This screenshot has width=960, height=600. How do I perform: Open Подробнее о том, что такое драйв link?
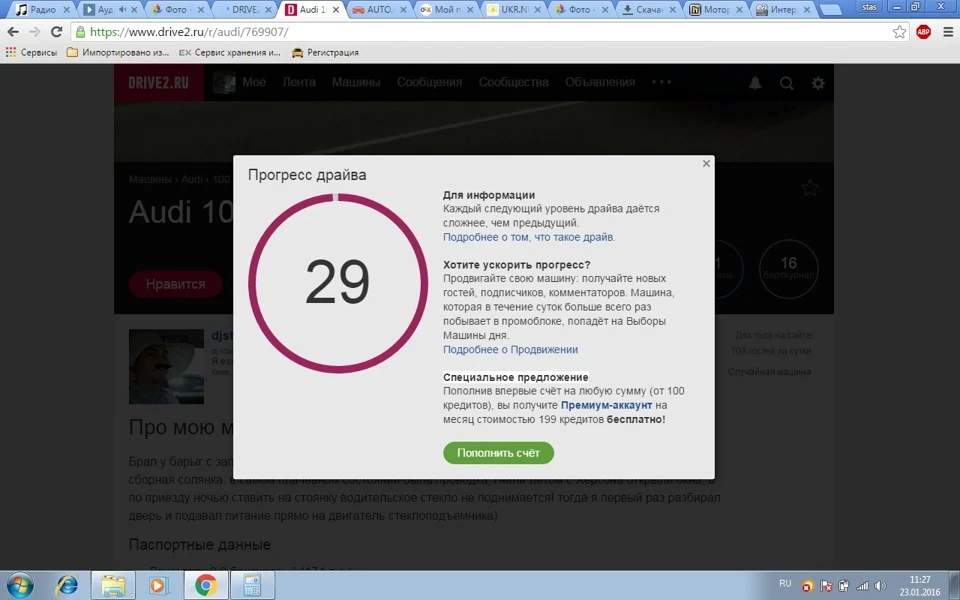529,237
